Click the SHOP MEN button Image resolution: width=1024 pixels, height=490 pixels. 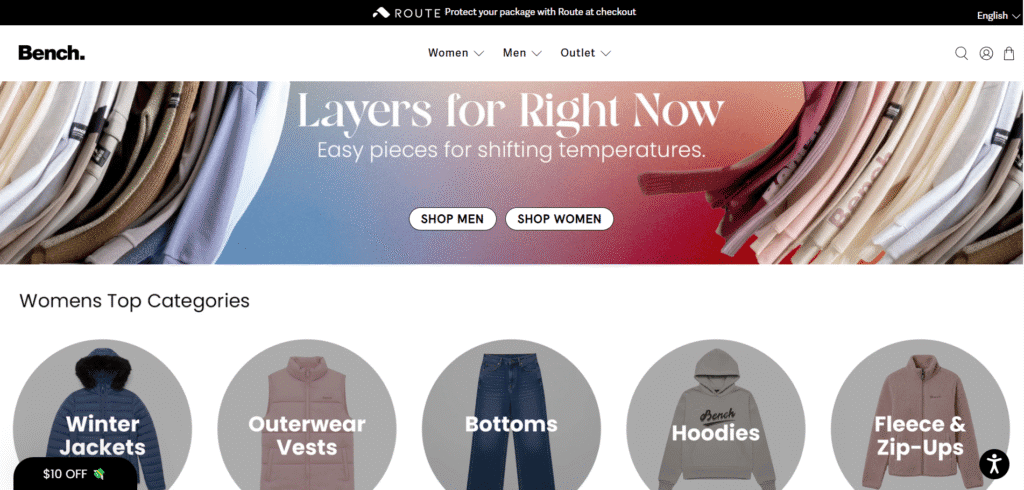pyautogui.click(x=453, y=219)
